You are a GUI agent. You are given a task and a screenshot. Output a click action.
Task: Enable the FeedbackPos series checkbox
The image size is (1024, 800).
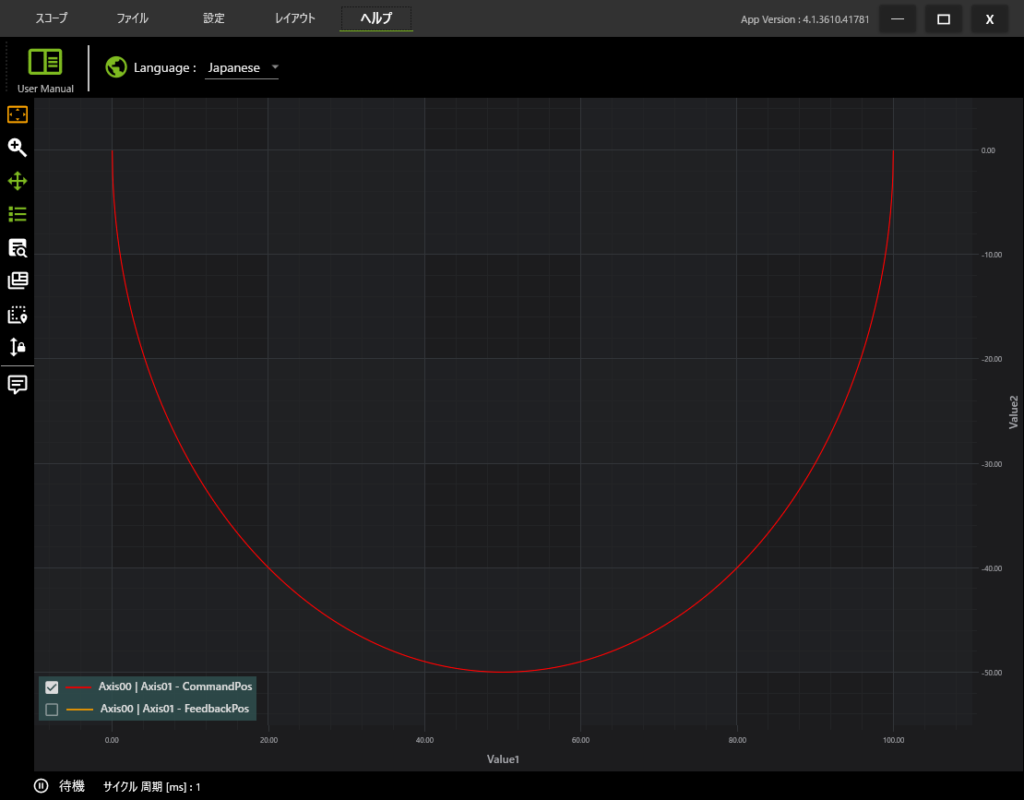point(52,709)
